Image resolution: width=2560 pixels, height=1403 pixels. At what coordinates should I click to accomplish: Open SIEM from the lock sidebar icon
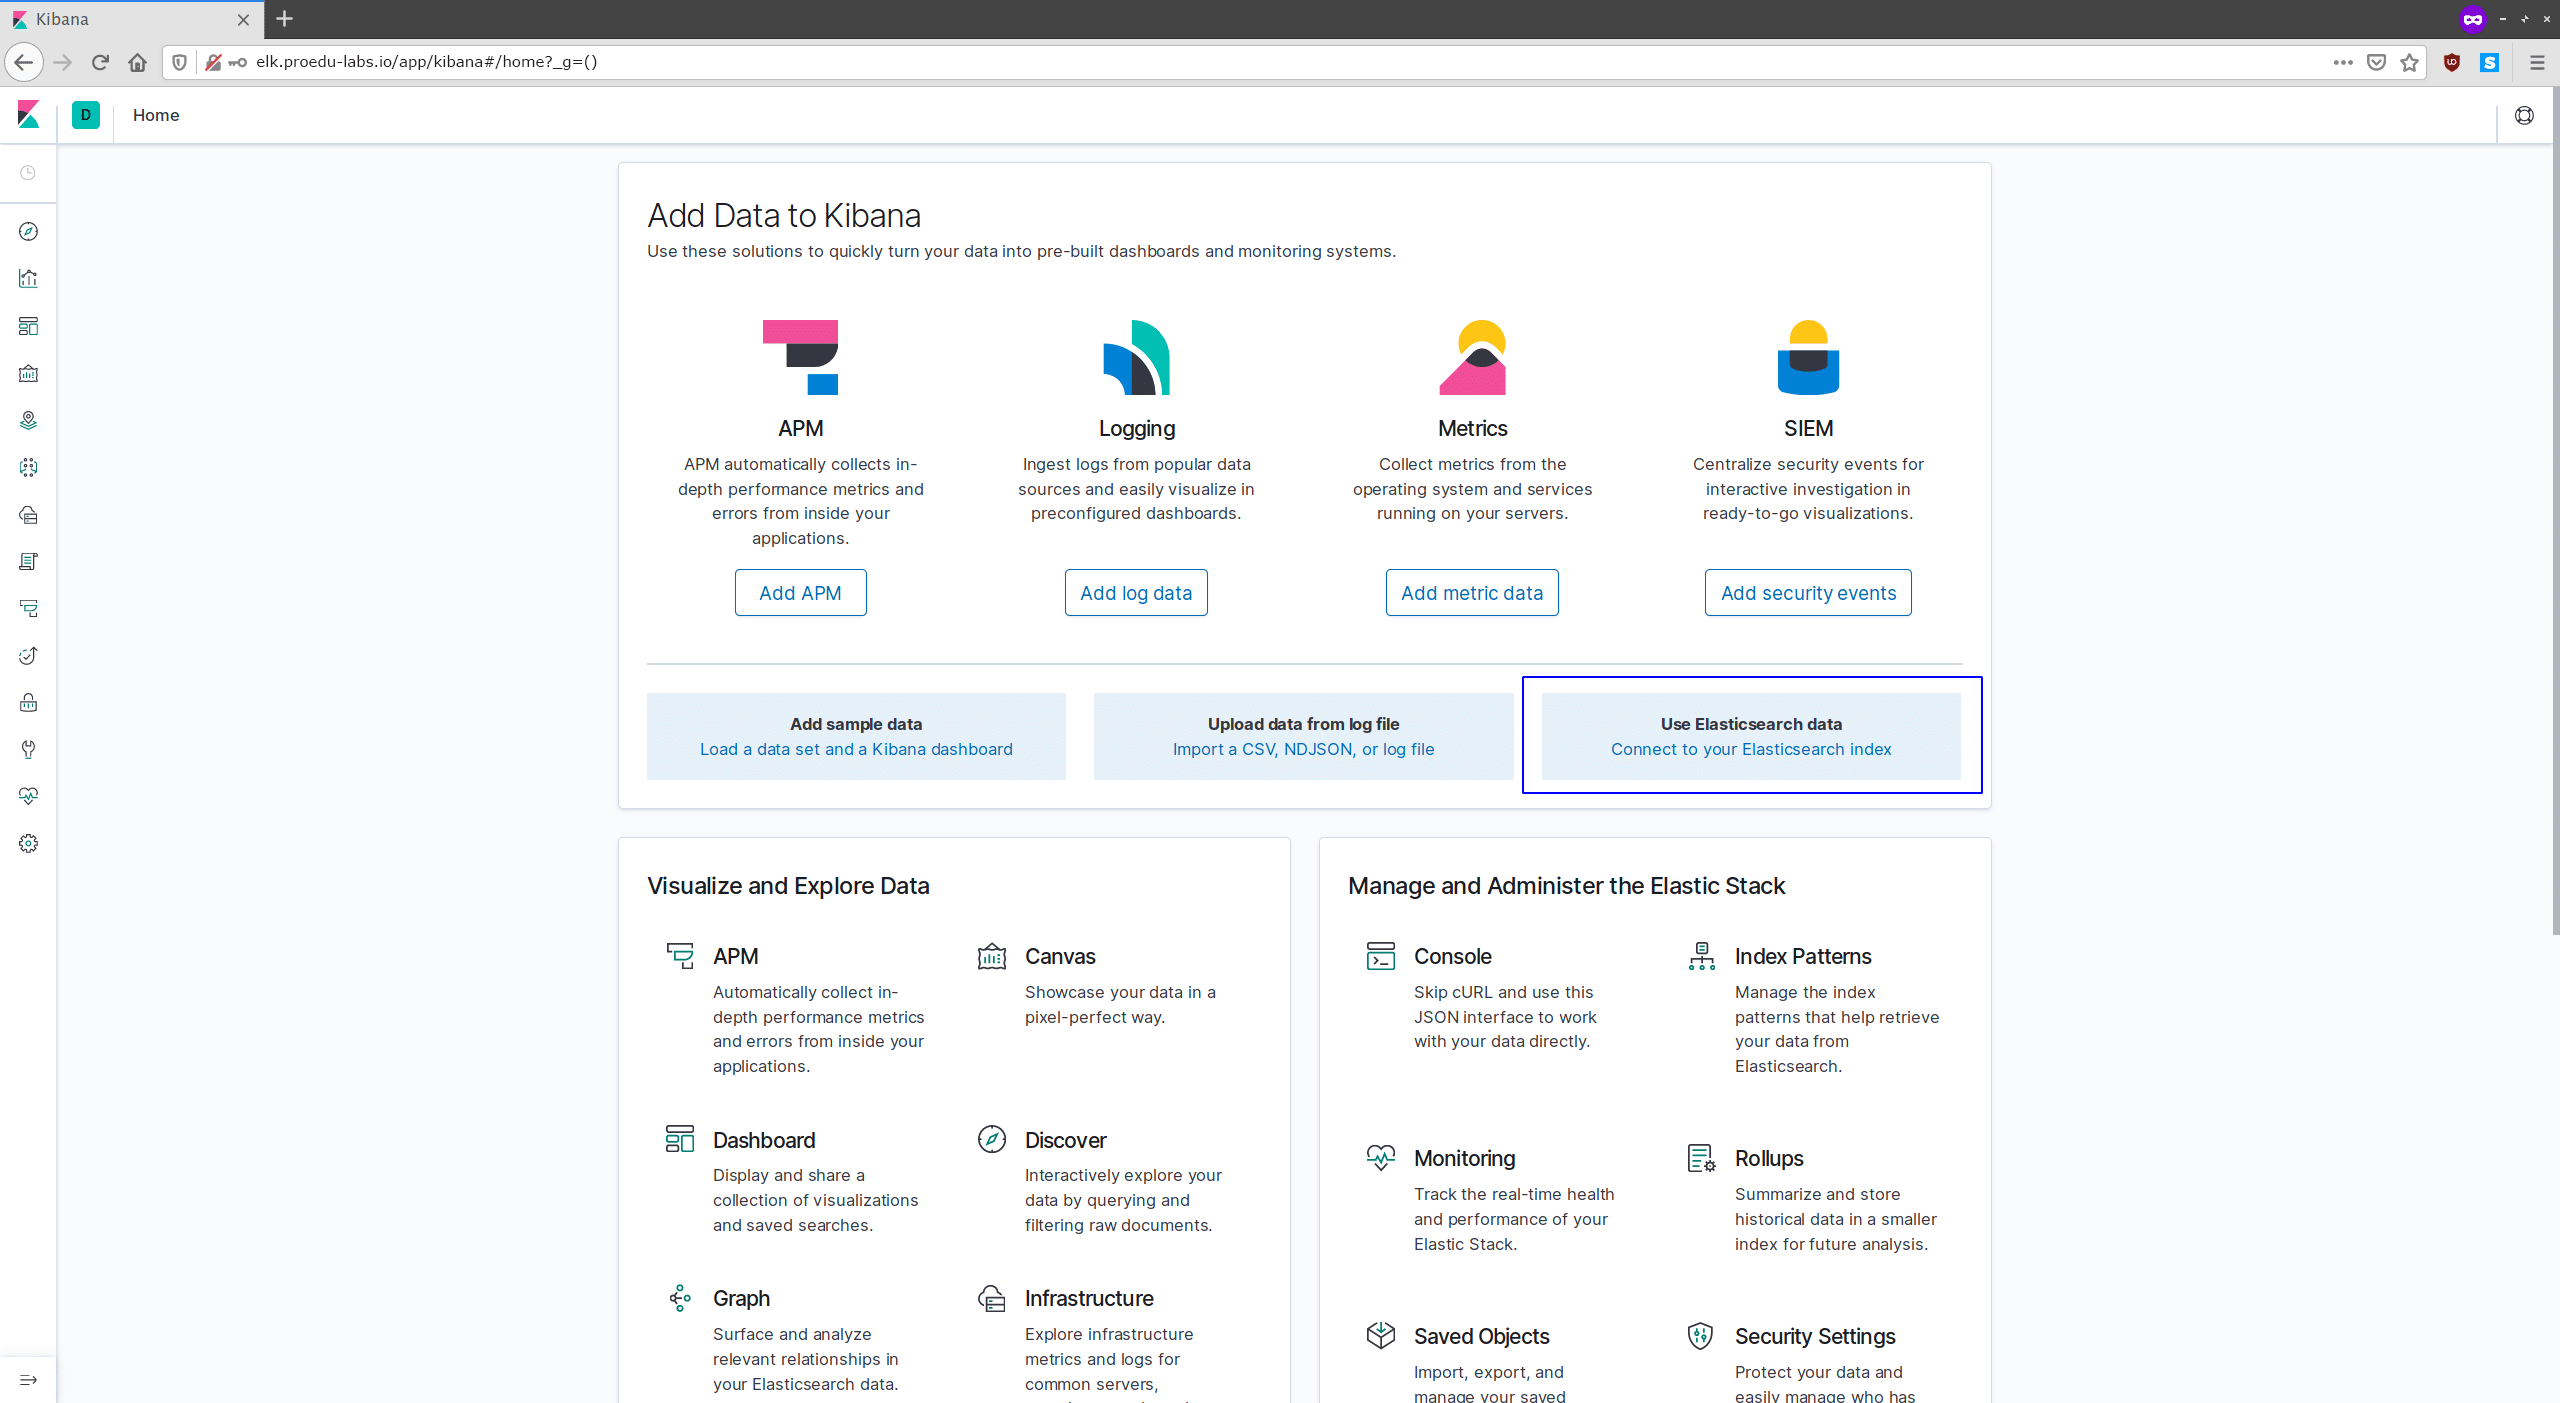[x=28, y=702]
